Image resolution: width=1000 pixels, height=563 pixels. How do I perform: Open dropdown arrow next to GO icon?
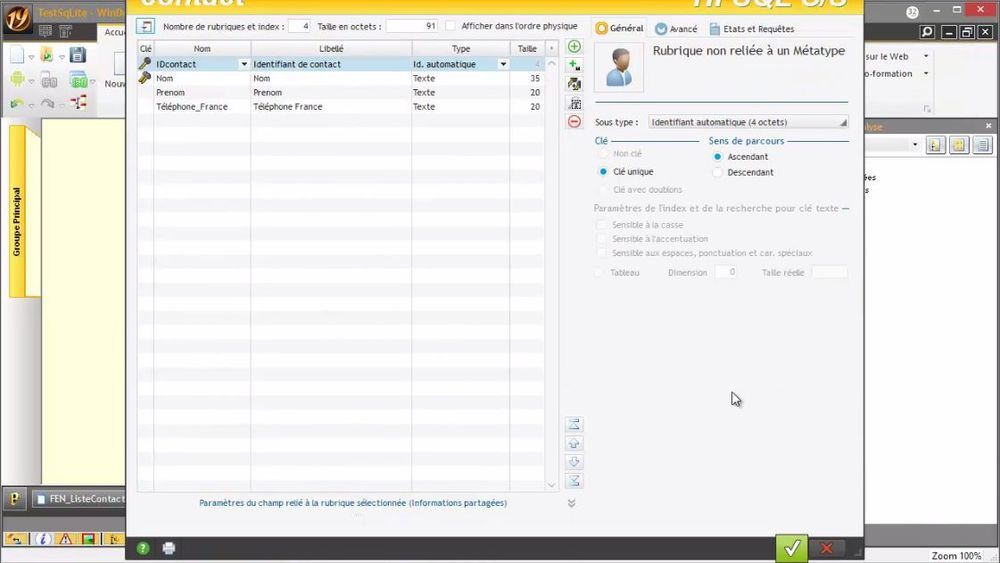coord(93,81)
